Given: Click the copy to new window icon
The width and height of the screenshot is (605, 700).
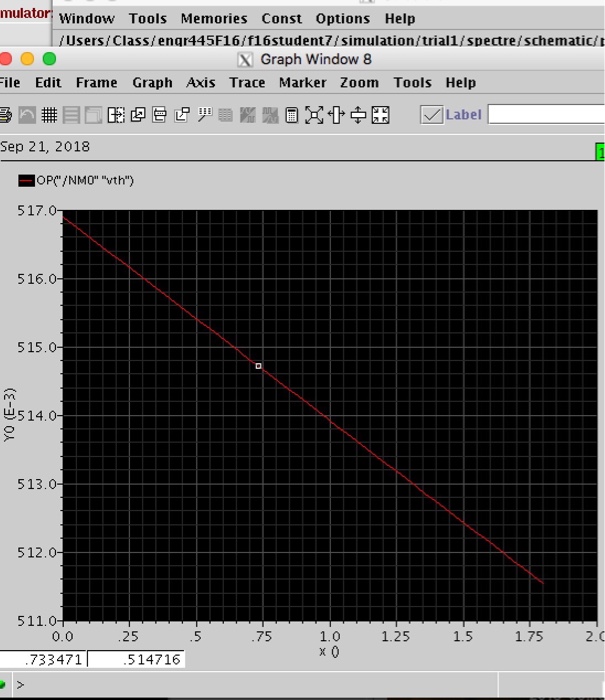Looking at the screenshot, I should click(x=138, y=115).
